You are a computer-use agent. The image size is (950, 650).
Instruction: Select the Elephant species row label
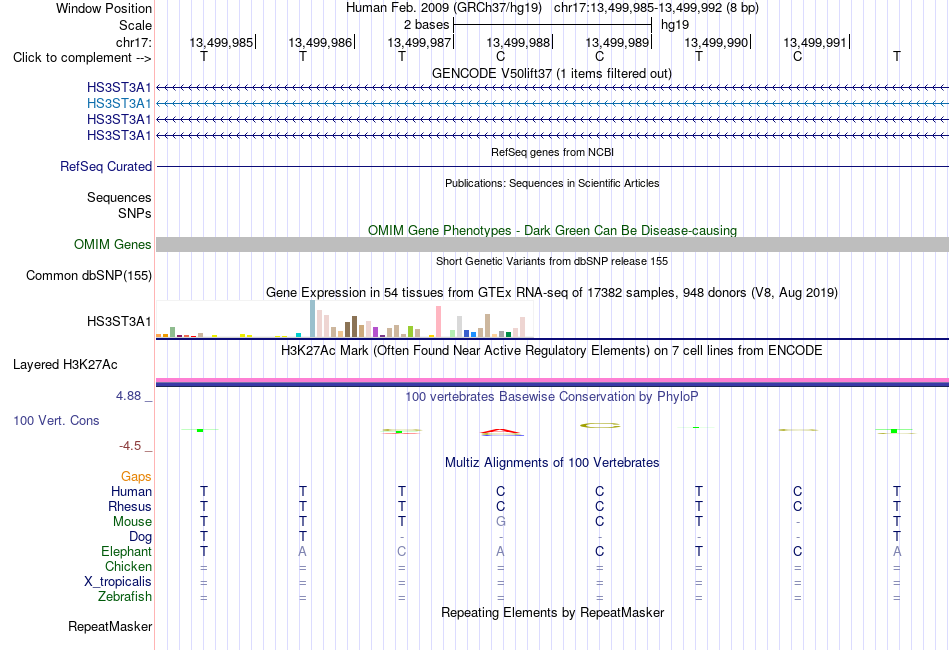tap(126, 551)
